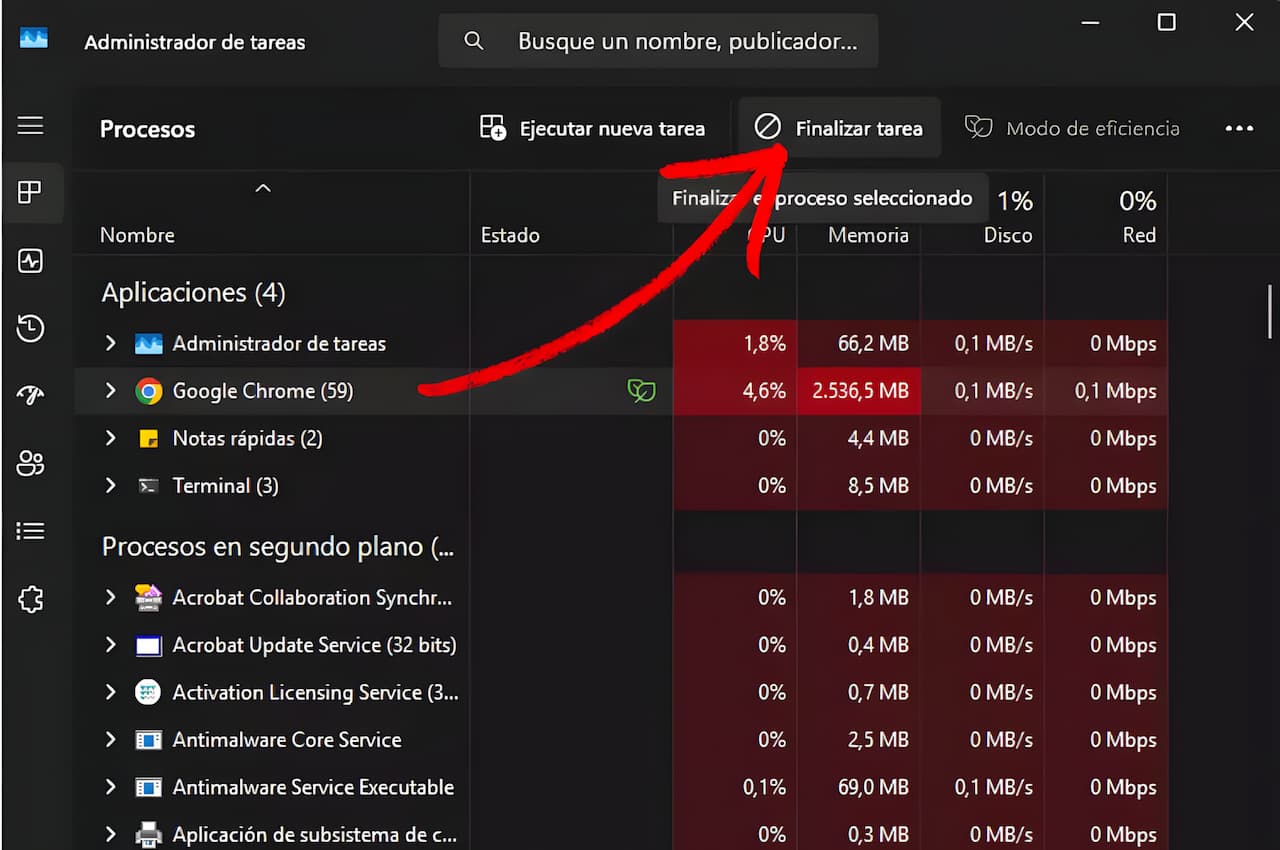Expand the Google Chrome process group
This screenshot has height=850, width=1280.
tap(111, 391)
